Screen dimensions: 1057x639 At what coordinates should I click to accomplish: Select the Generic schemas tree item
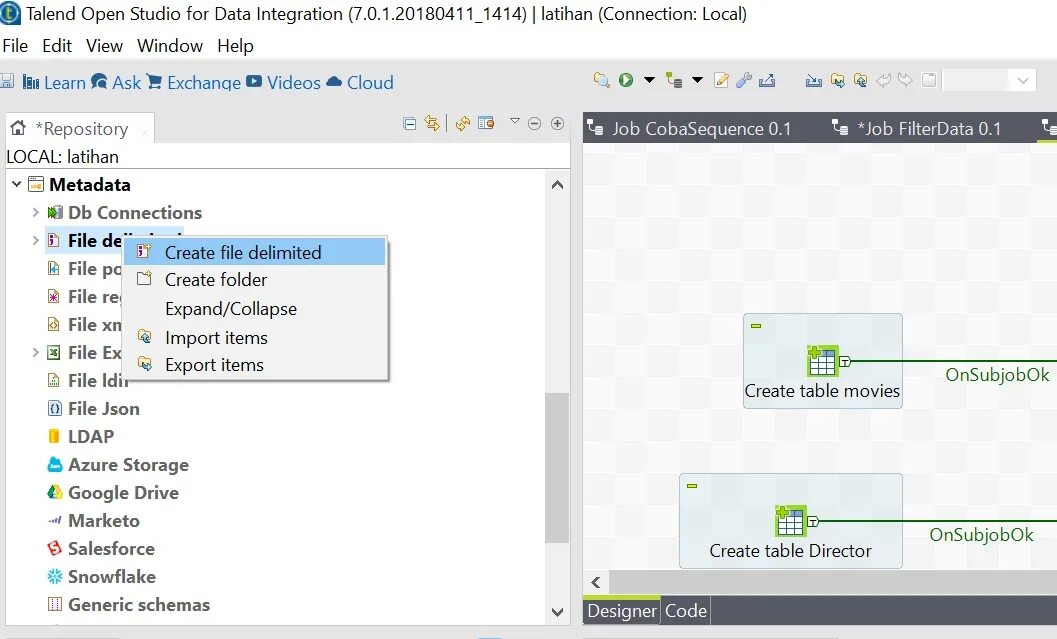(139, 605)
